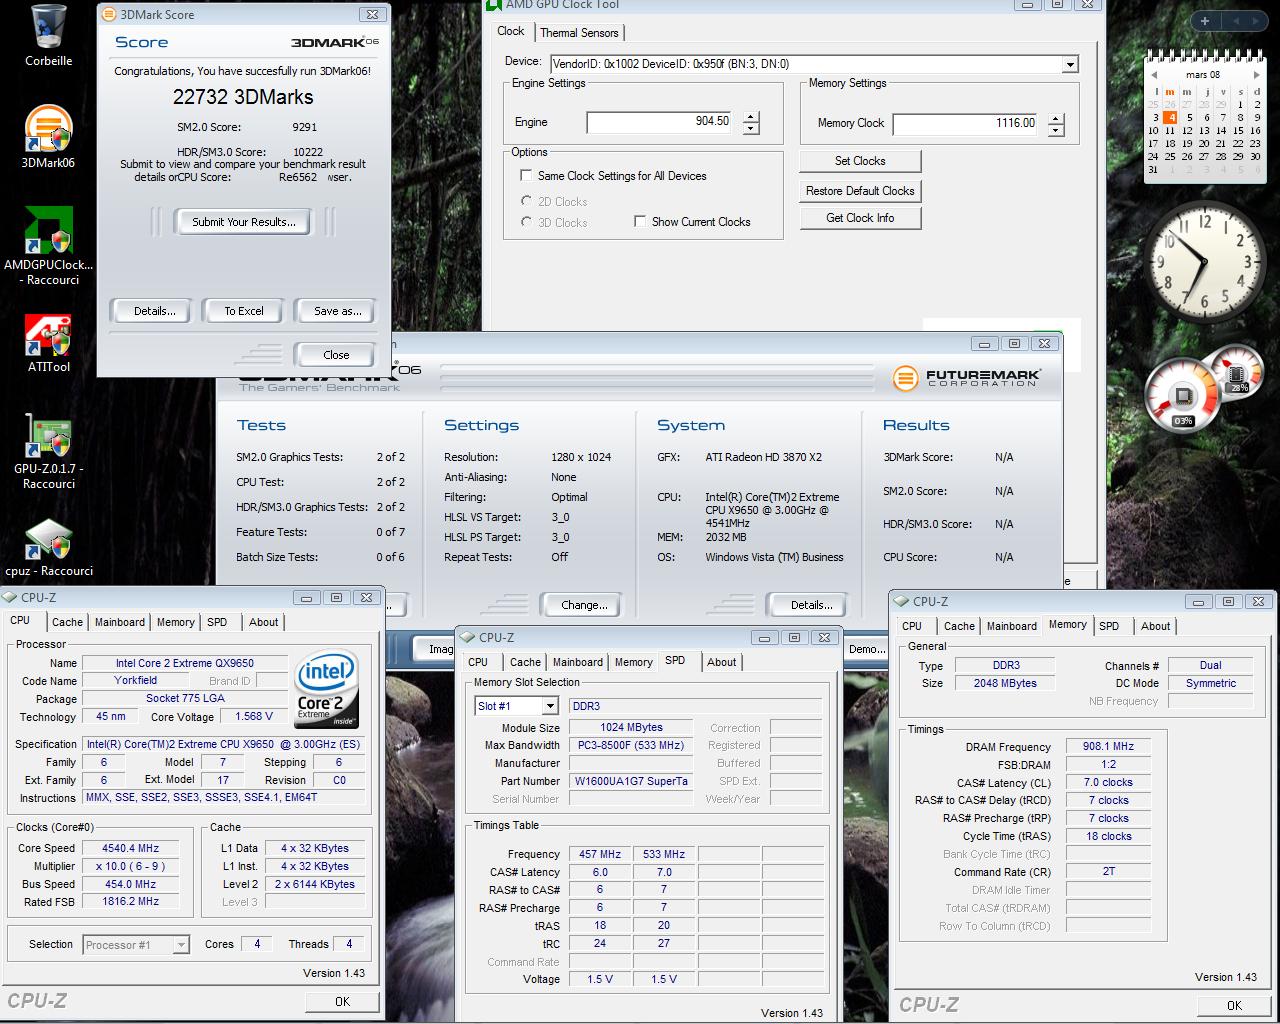The height and width of the screenshot is (1024, 1280).
Task: Click Restore Default Clocks button
Action: pos(860,191)
